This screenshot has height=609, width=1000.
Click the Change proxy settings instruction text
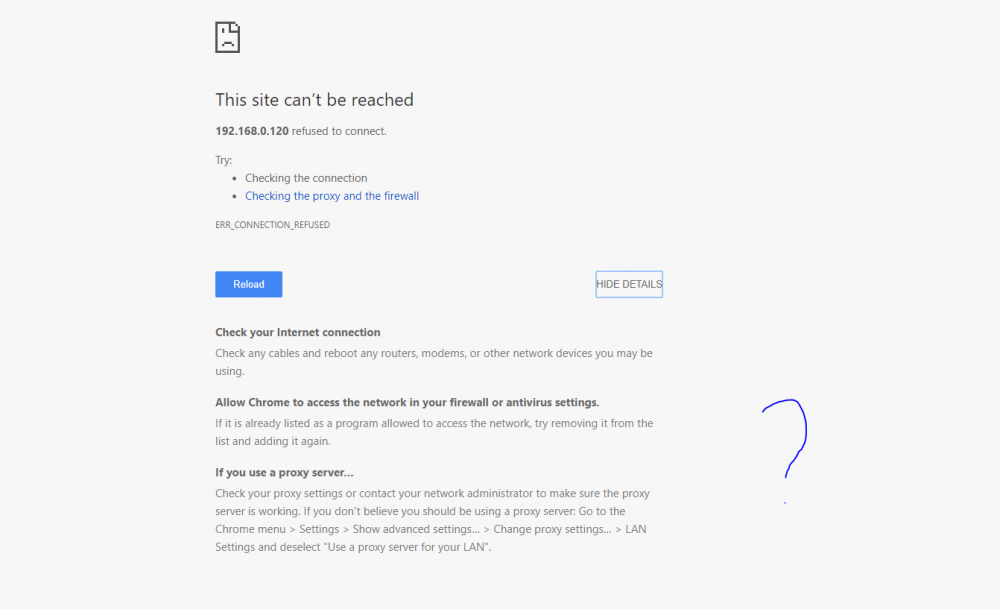point(552,529)
